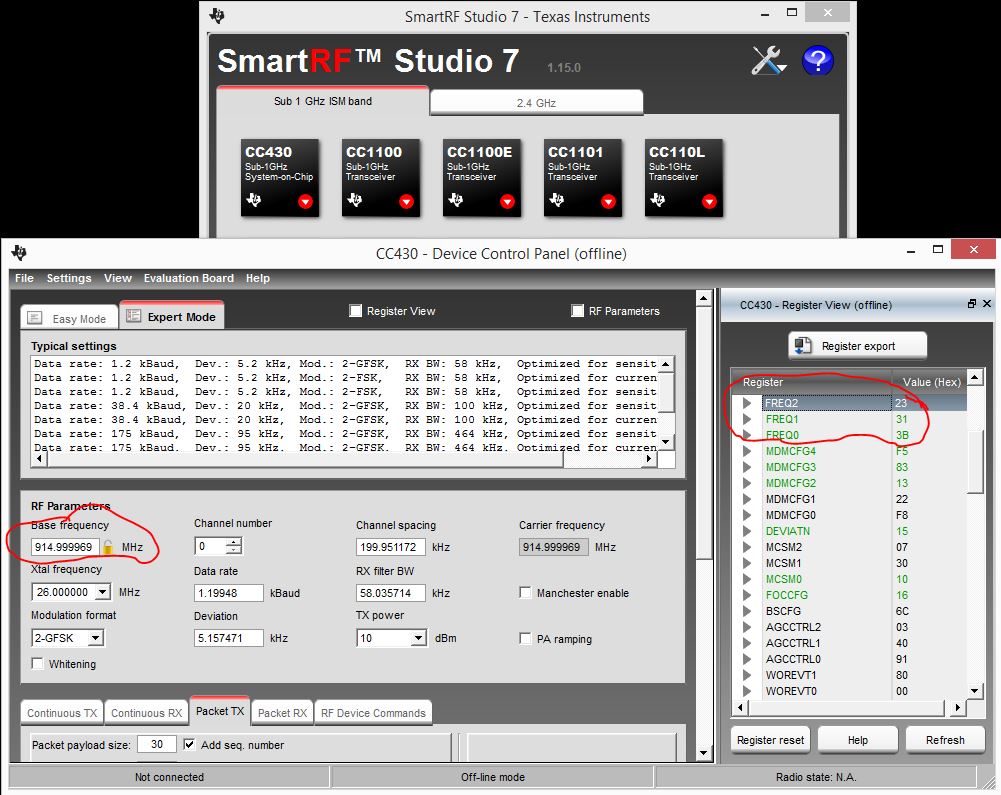
Task: Open the TX power dropdown
Action: pos(419,638)
